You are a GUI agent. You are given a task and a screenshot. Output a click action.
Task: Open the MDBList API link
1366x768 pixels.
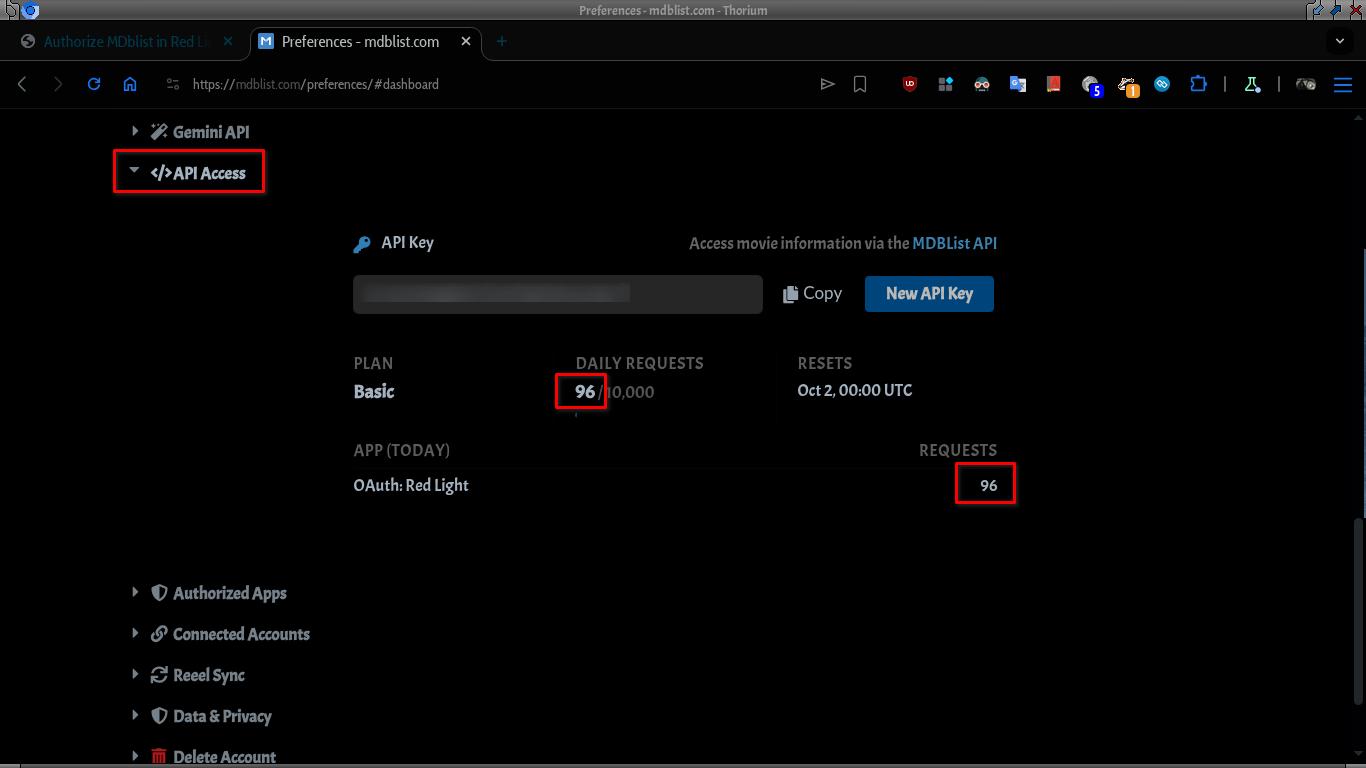(x=954, y=243)
